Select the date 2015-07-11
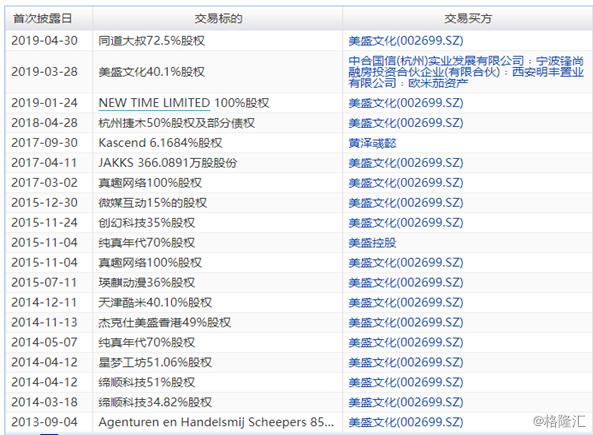 [x=44, y=283]
